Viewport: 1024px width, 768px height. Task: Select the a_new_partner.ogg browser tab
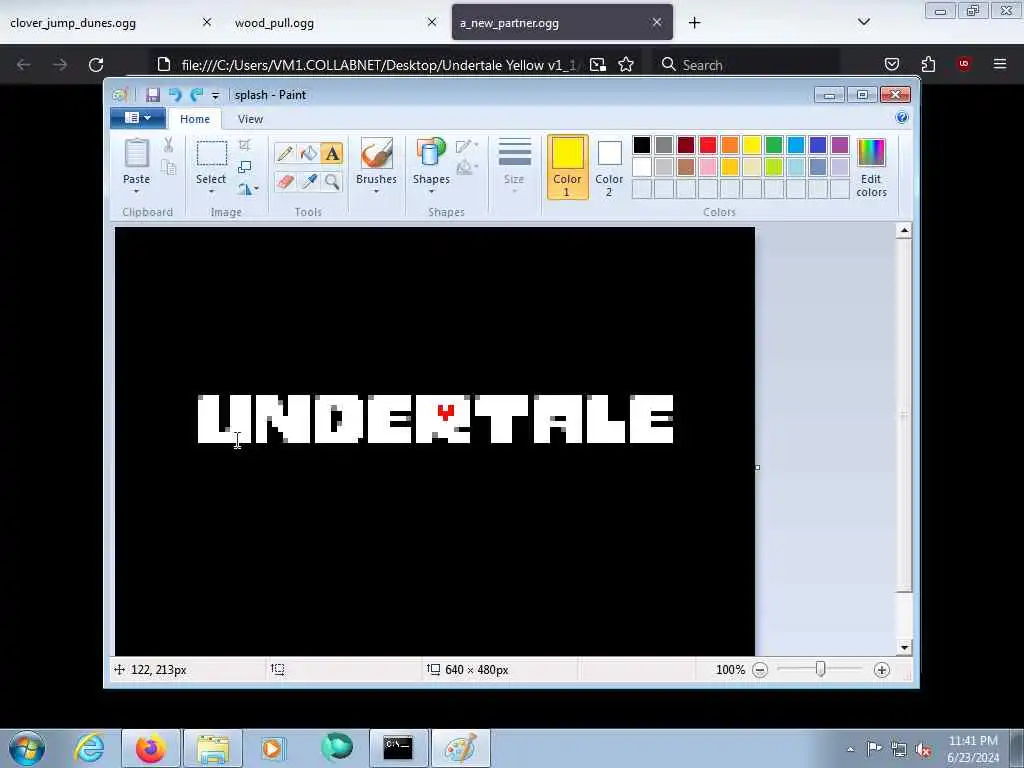tap(509, 23)
